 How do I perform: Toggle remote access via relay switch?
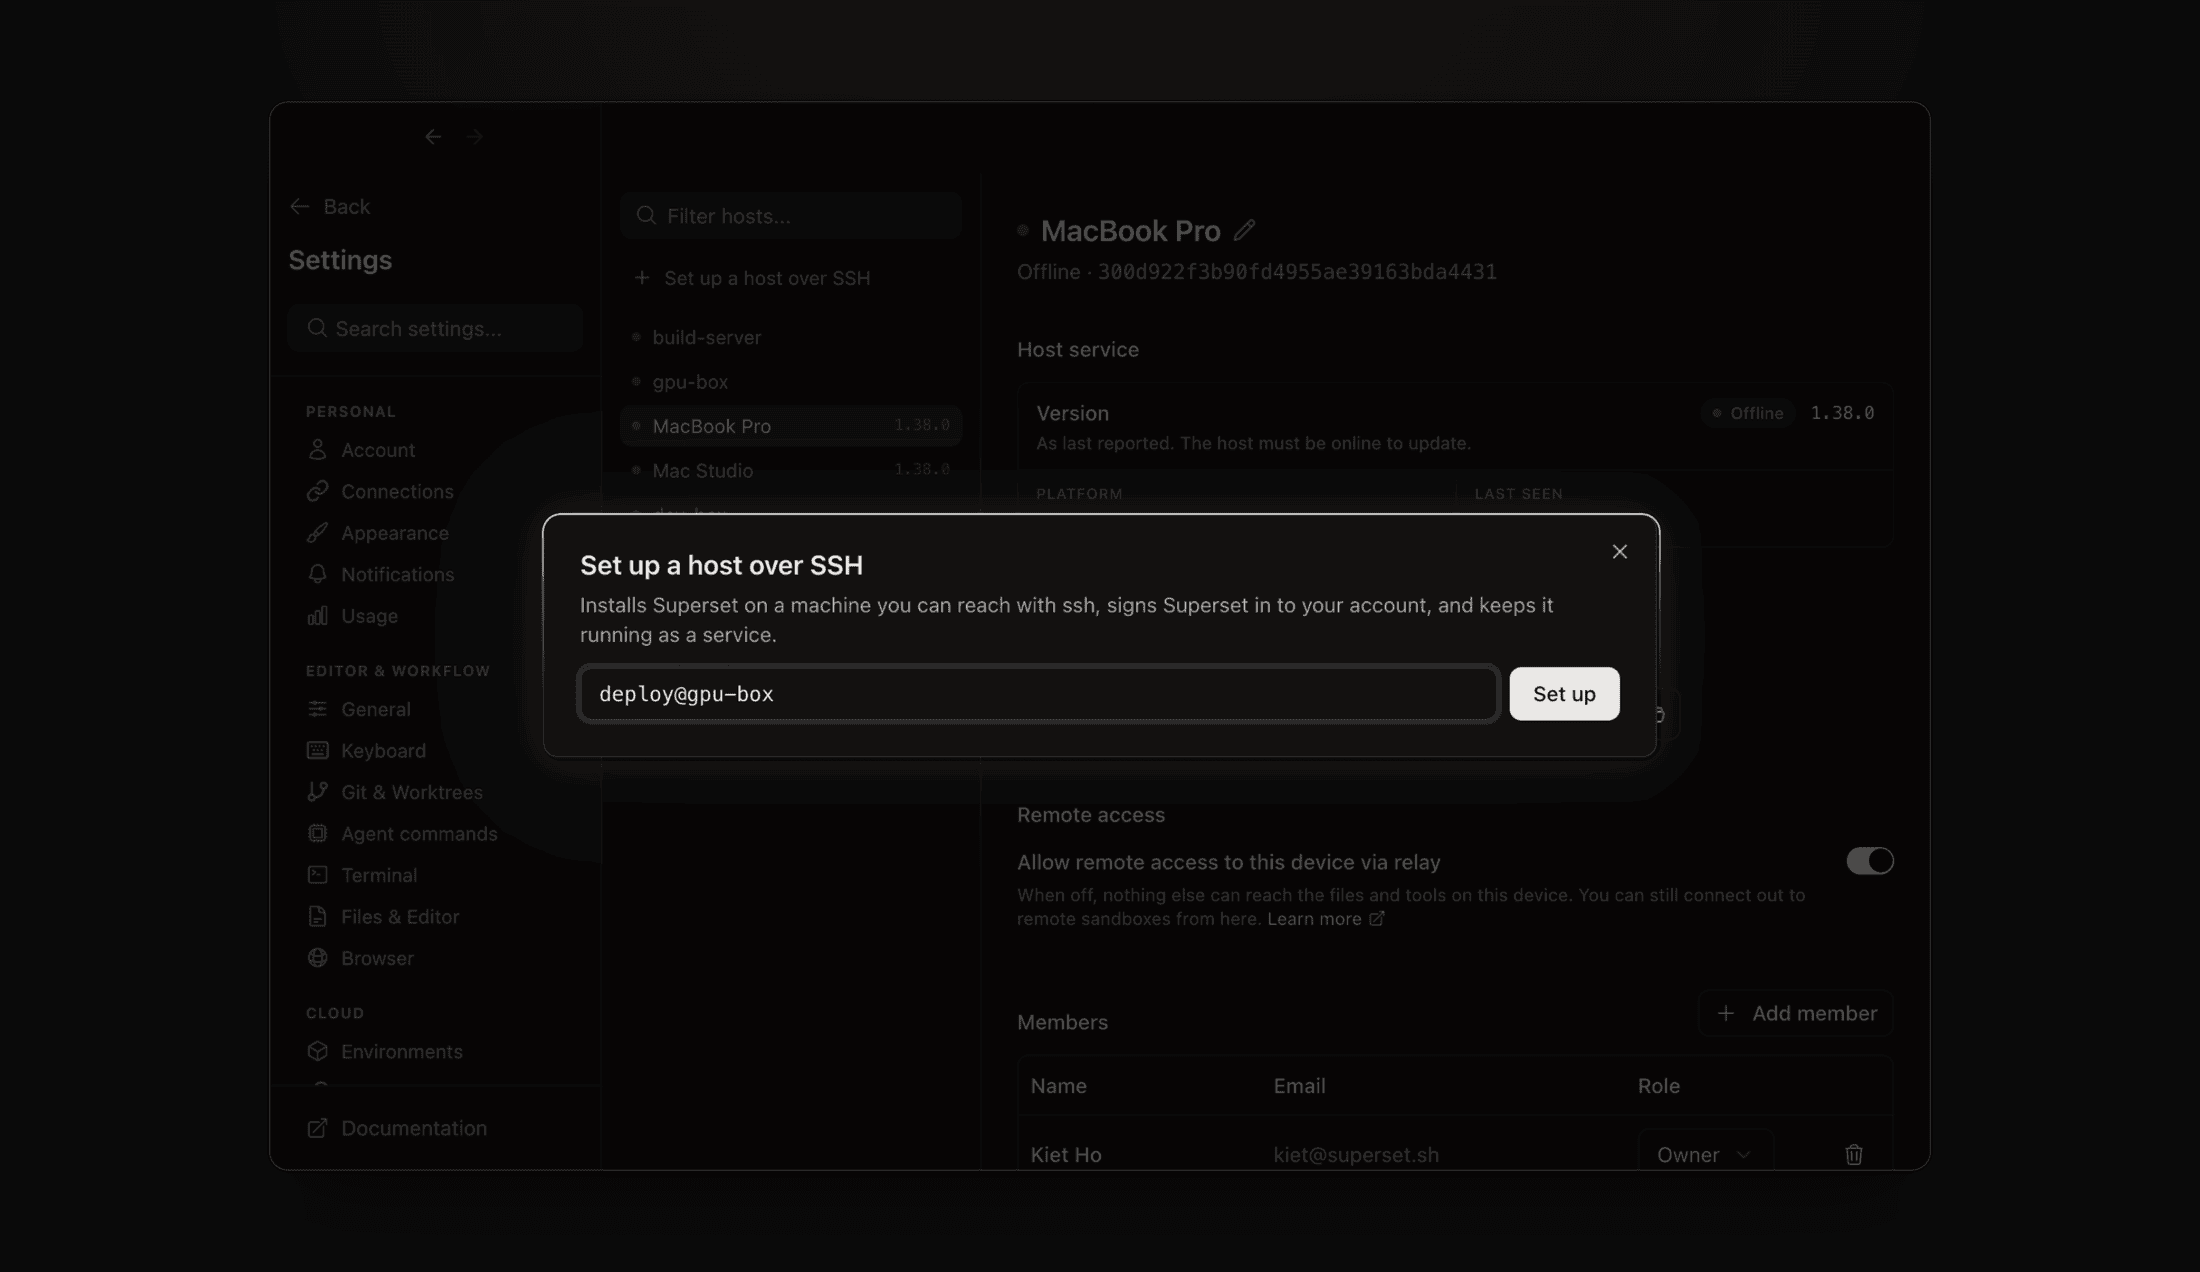(1869, 862)
